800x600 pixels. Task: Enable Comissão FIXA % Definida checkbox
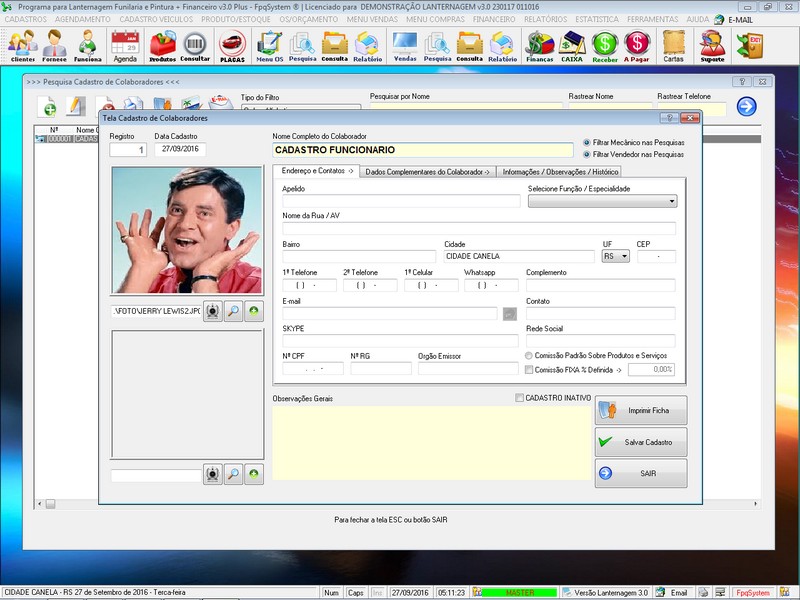coord(530,370)
